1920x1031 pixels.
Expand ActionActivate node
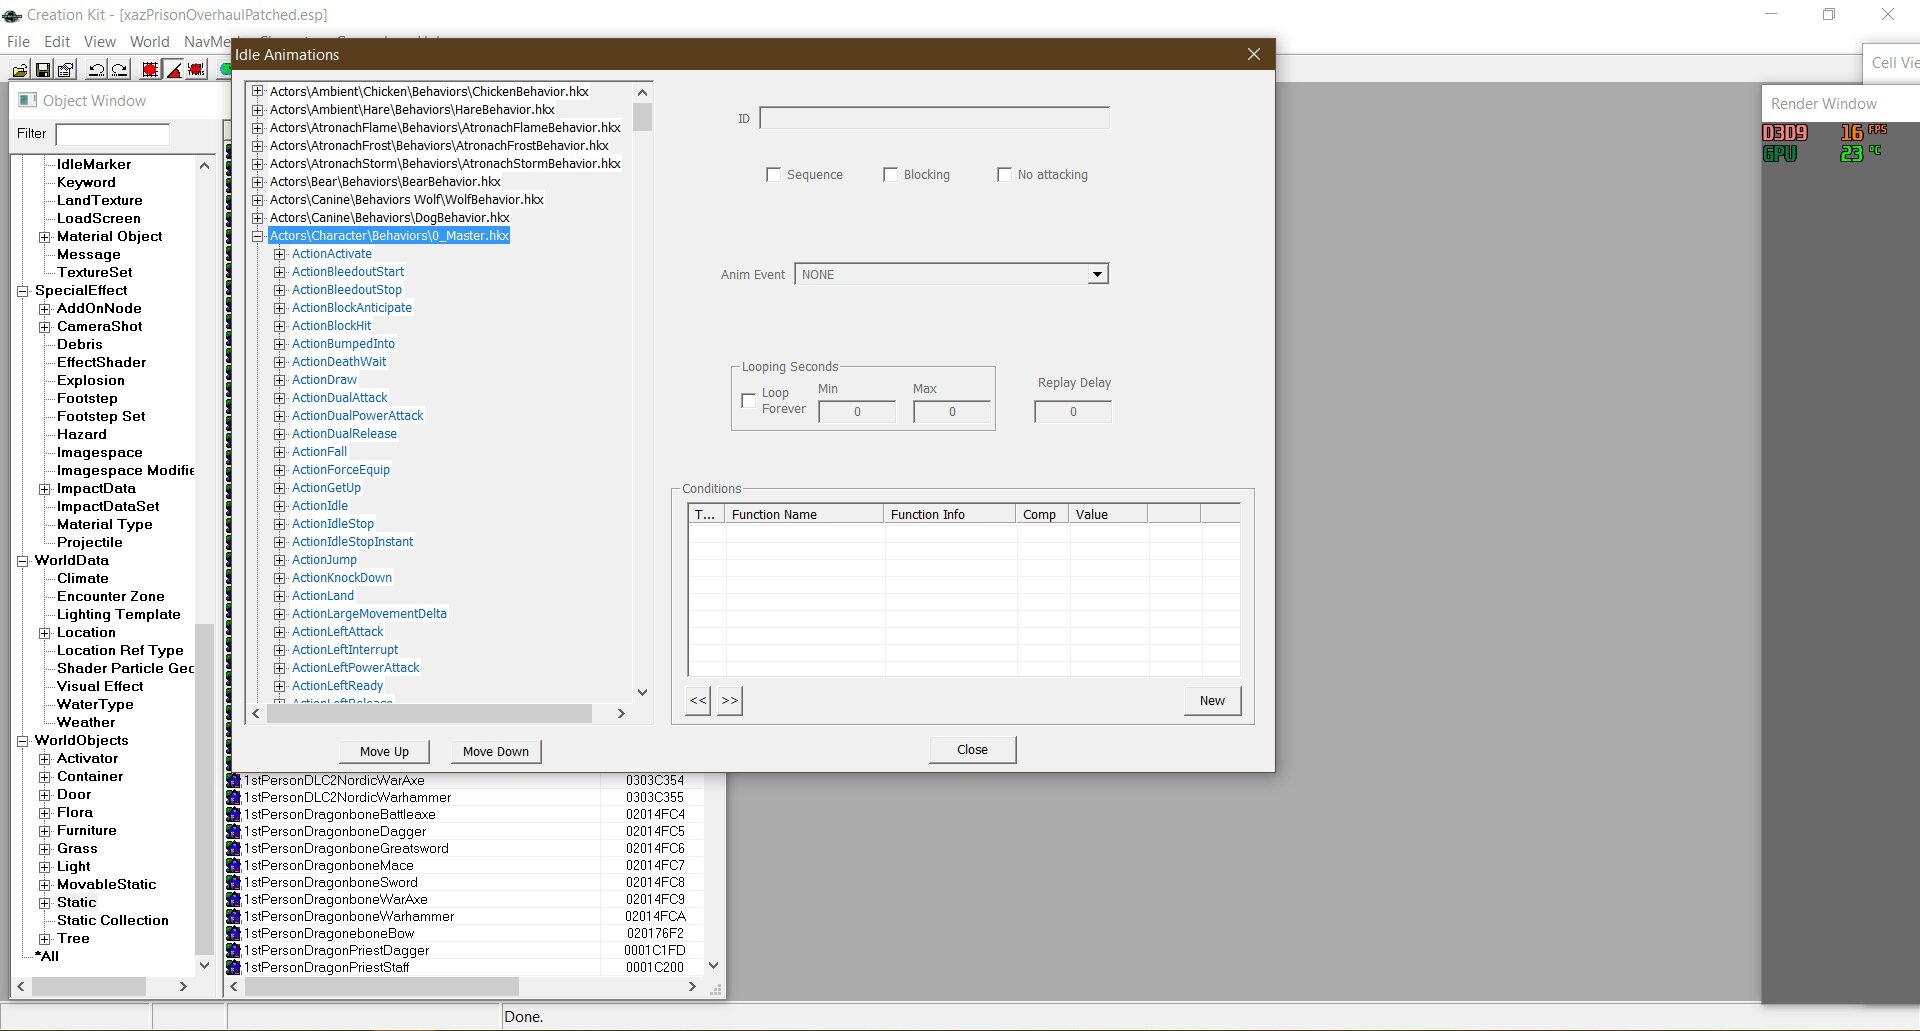click(x=279, y=254)
